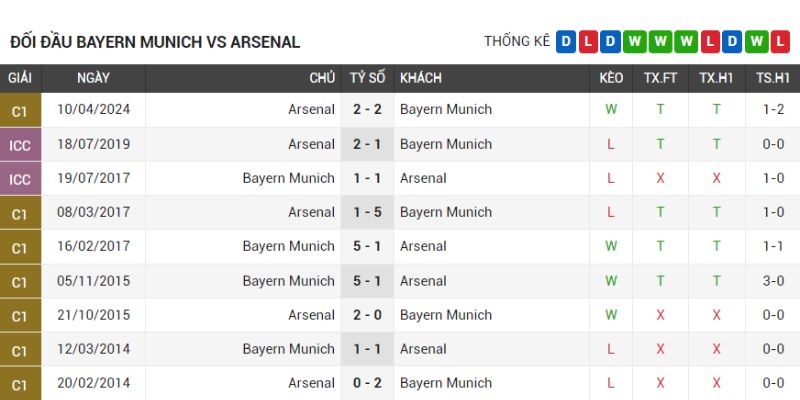The image size is (800, 400).
Task: Select the ICC badge beside 19/07/2017
Action: (x=20, y=179)
